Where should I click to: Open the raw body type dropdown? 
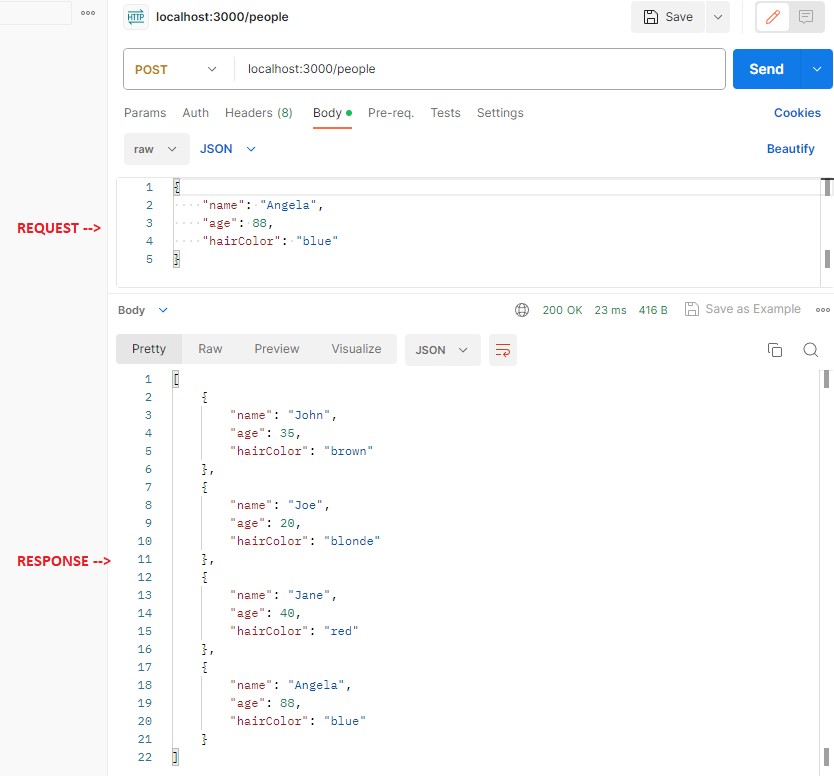coord(156,149)
